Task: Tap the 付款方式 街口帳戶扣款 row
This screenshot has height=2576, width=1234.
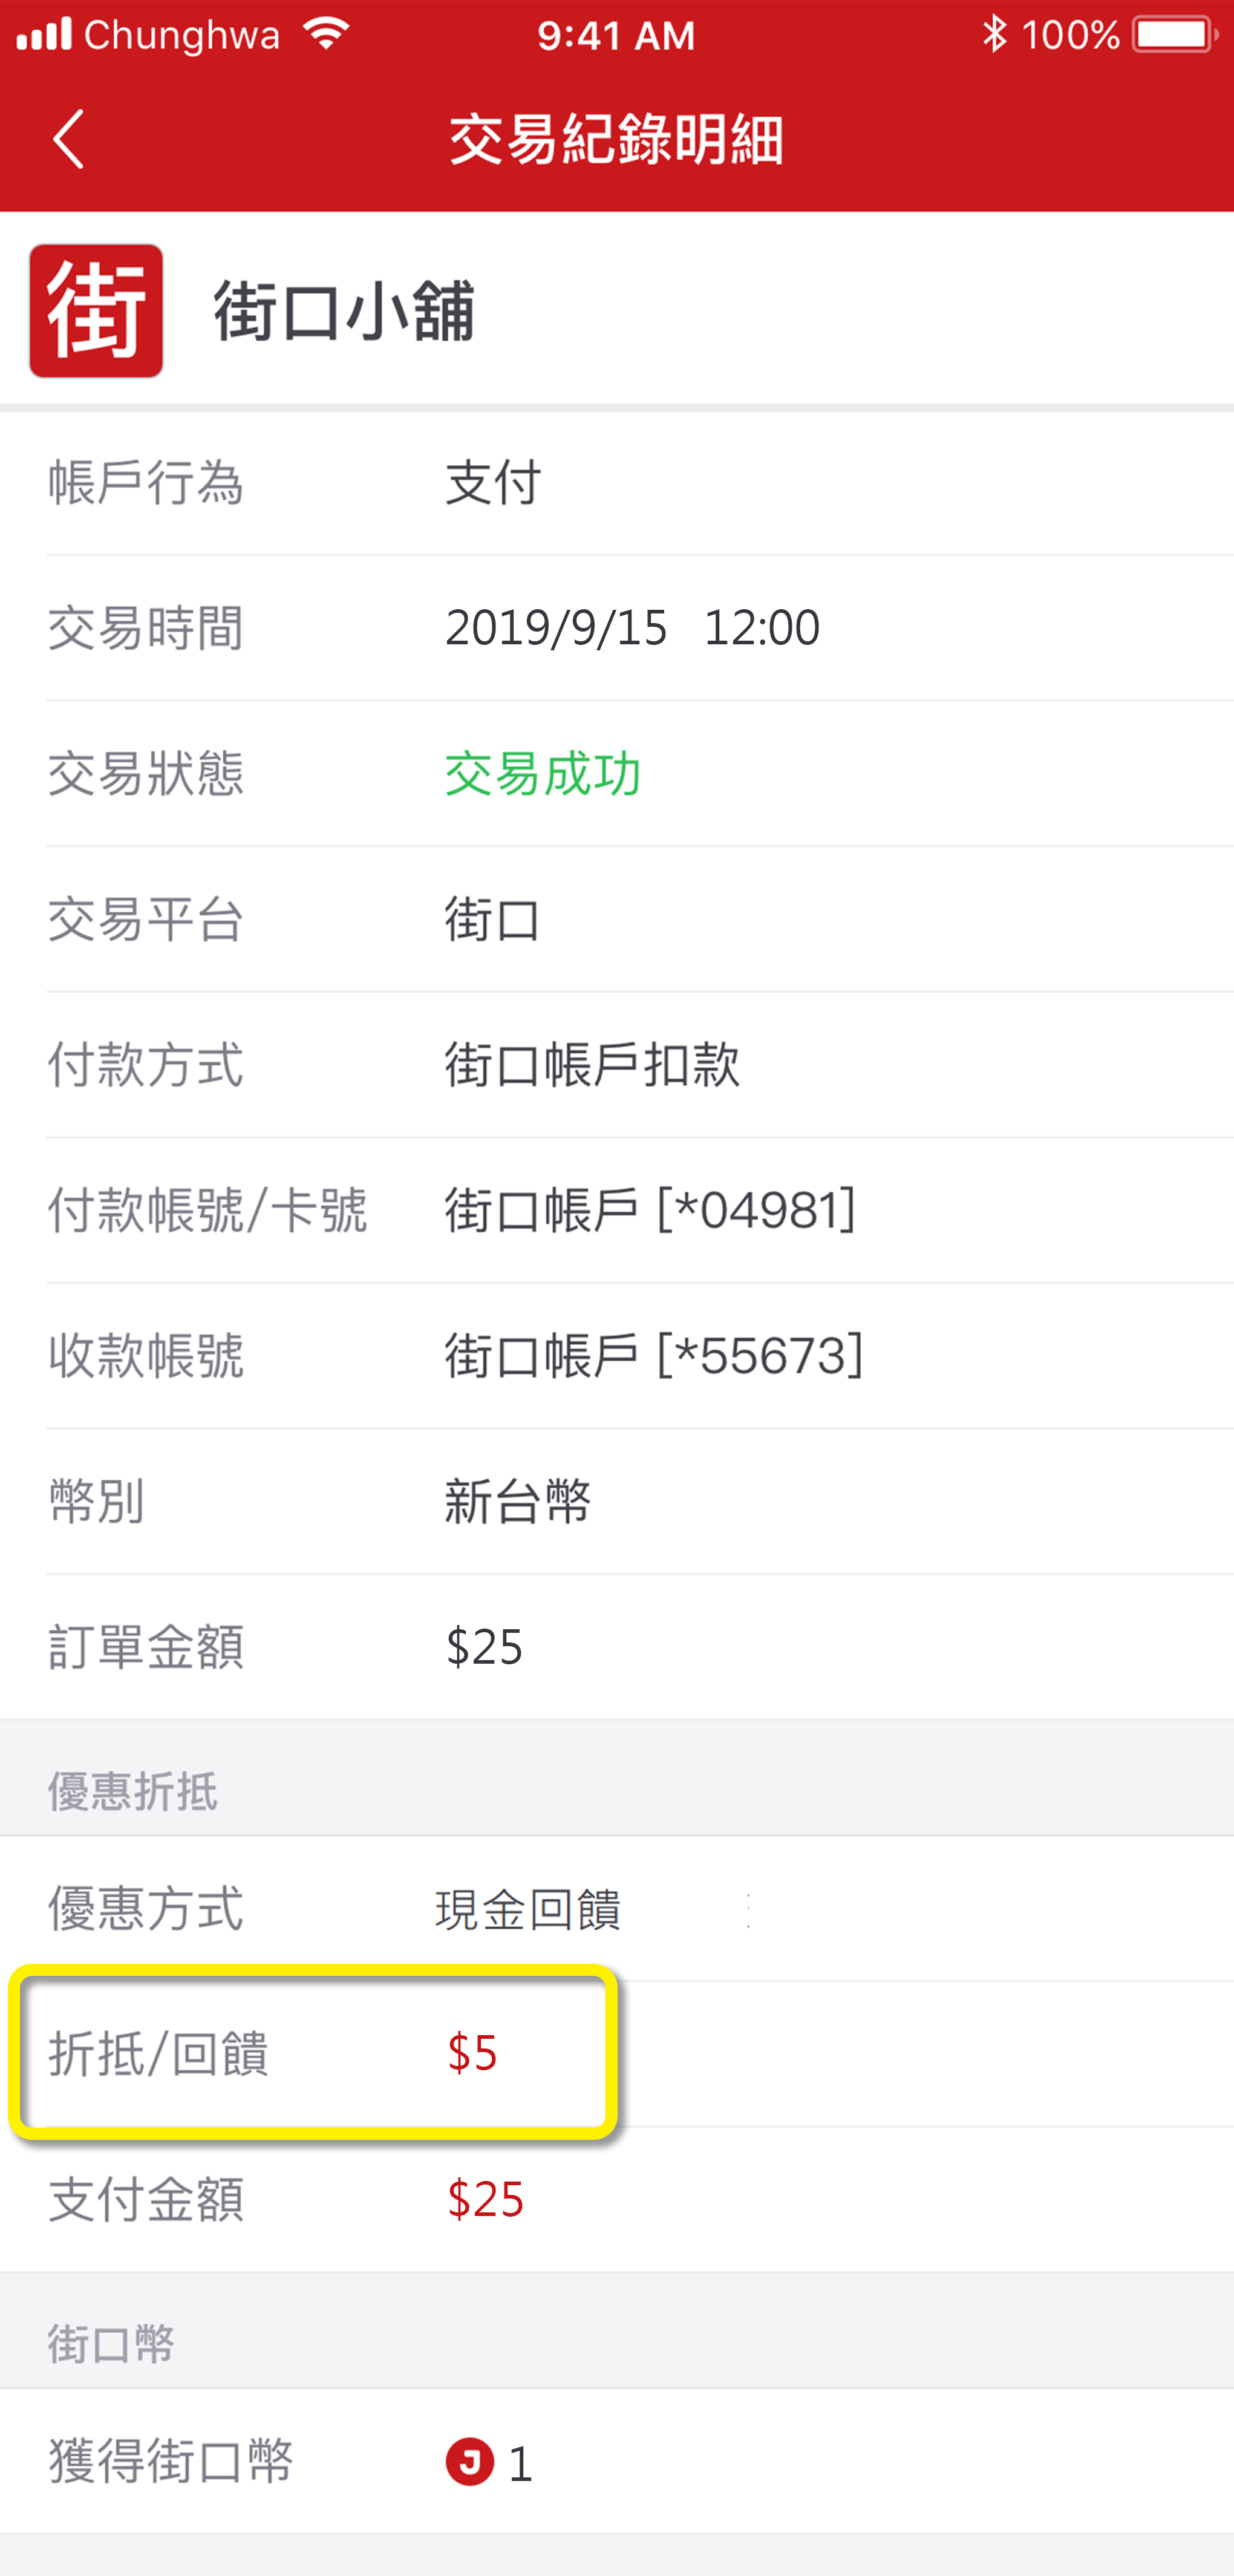Action: click(x=616, y=1064)
